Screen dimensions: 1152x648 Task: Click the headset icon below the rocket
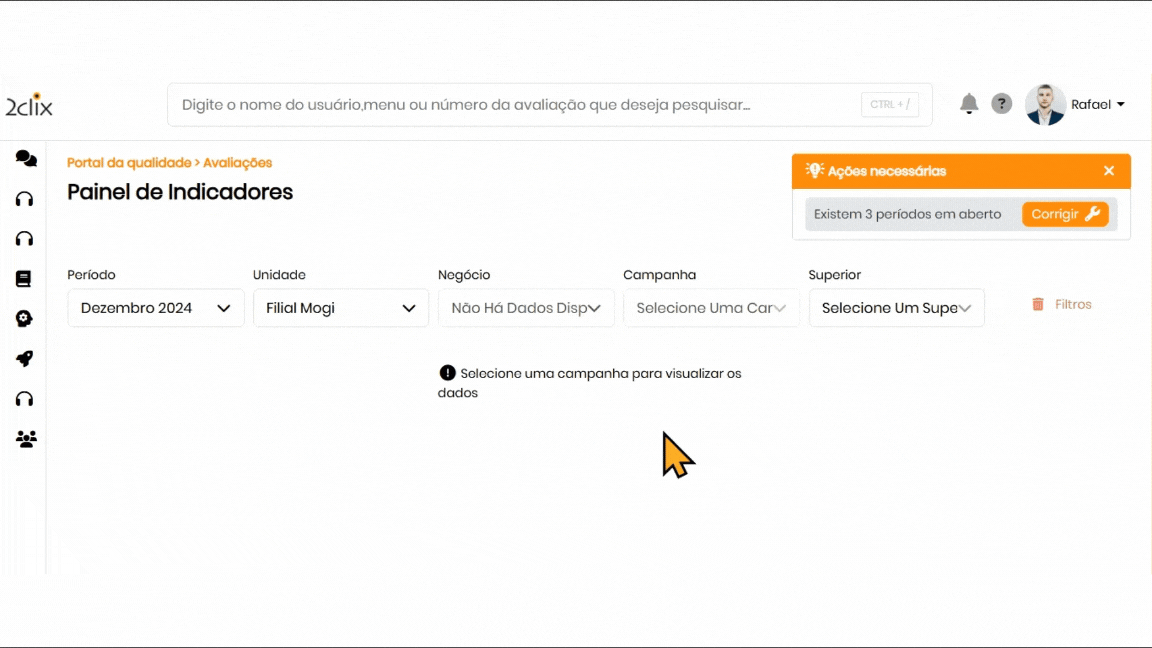click(25, 399)
